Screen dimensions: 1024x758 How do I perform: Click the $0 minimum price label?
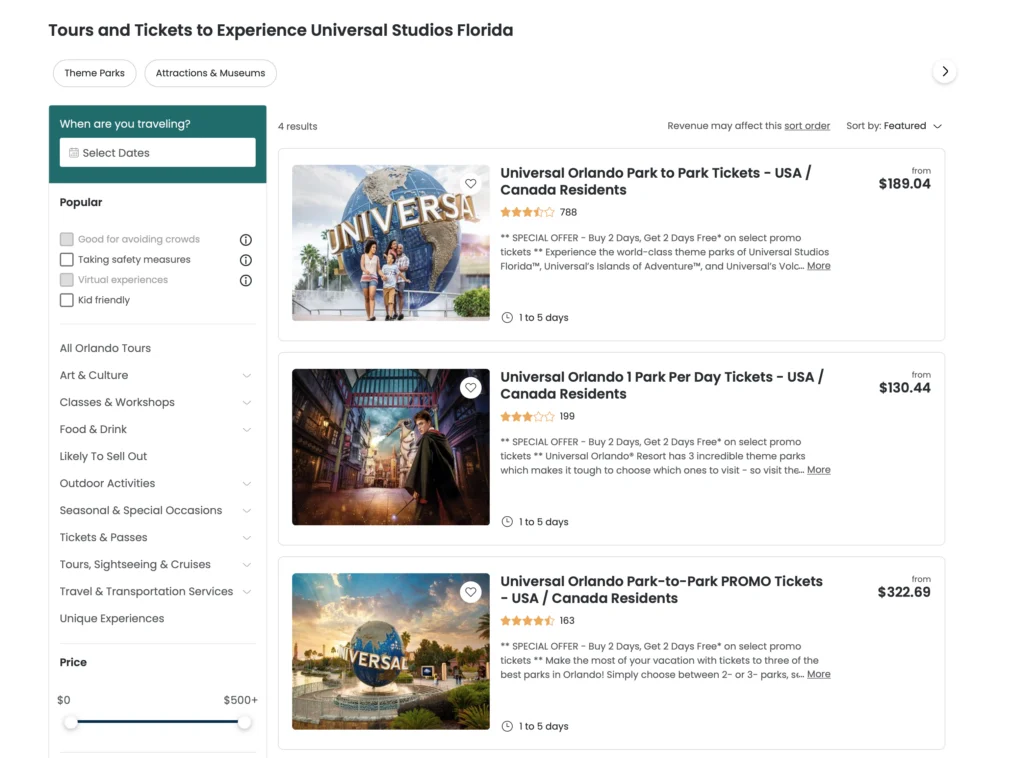tap(64, 700)
